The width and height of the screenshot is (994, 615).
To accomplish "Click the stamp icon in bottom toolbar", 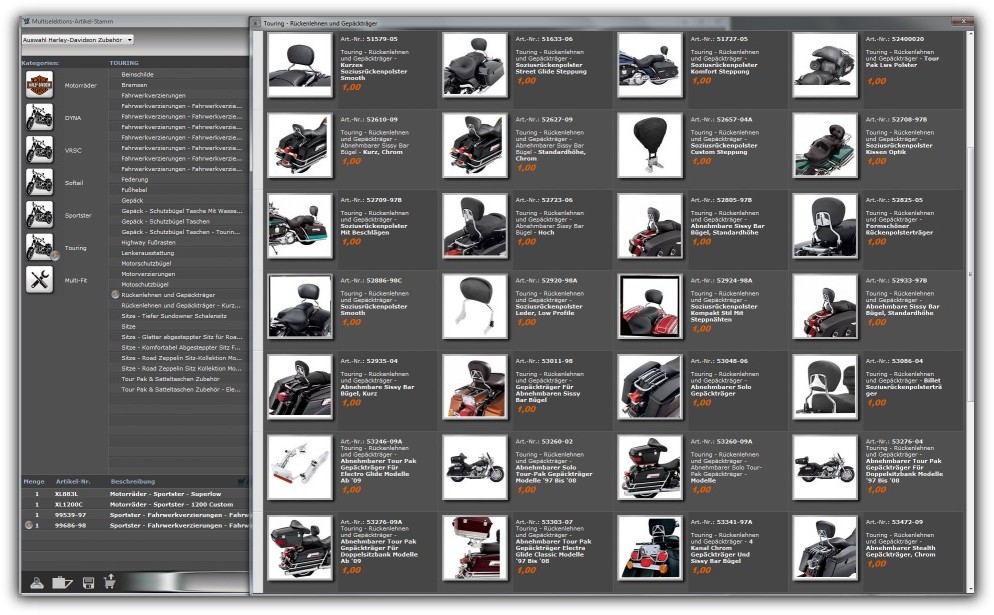I will (x=37, y=582).
